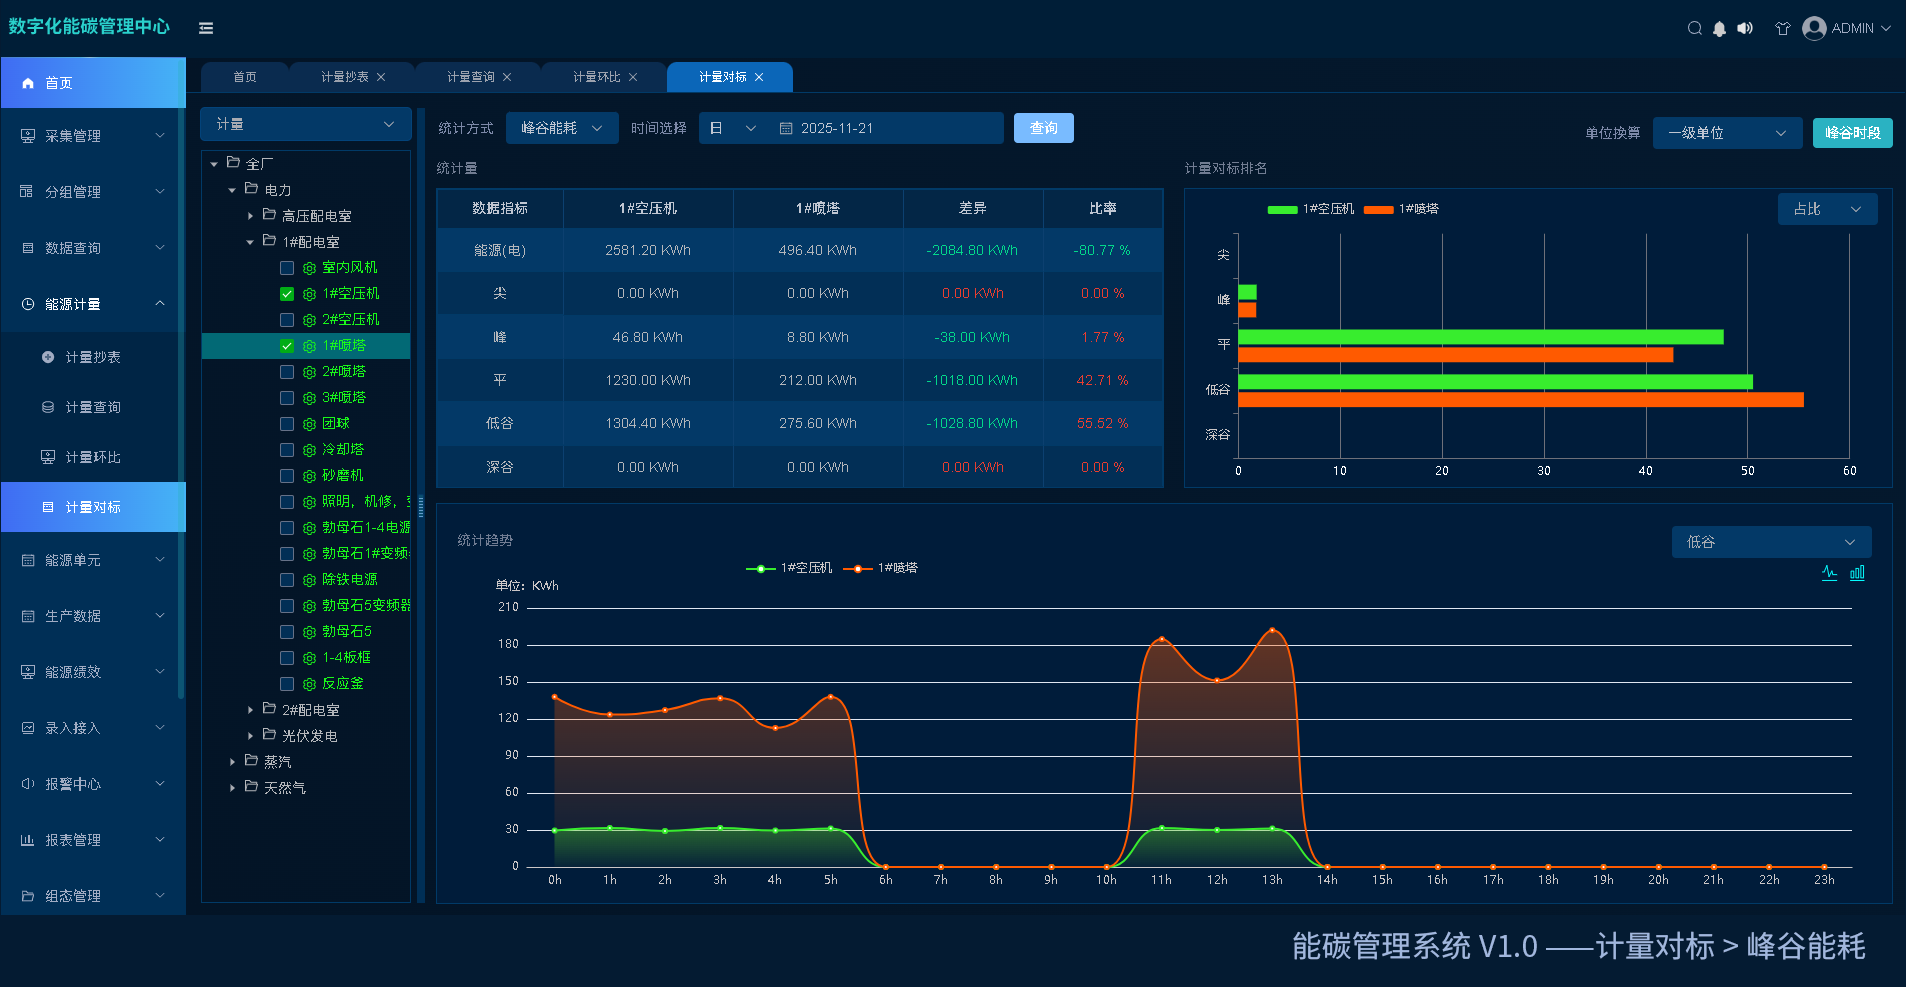The width and height of the screenshot is (1906, 987).
Task: Click the 查询 button
Action: coord(1044,128)
